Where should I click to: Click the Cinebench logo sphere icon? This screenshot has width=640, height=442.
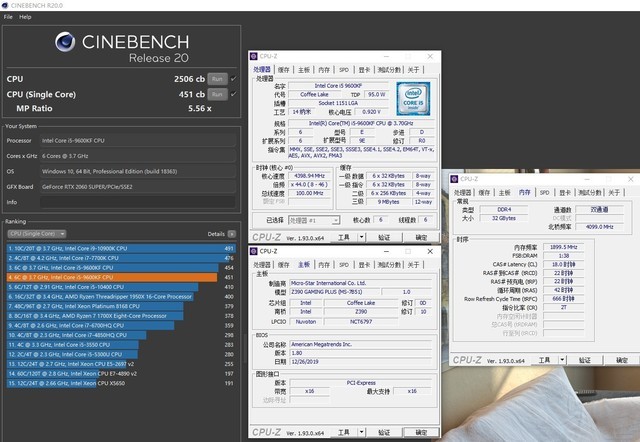coord(65,42)
